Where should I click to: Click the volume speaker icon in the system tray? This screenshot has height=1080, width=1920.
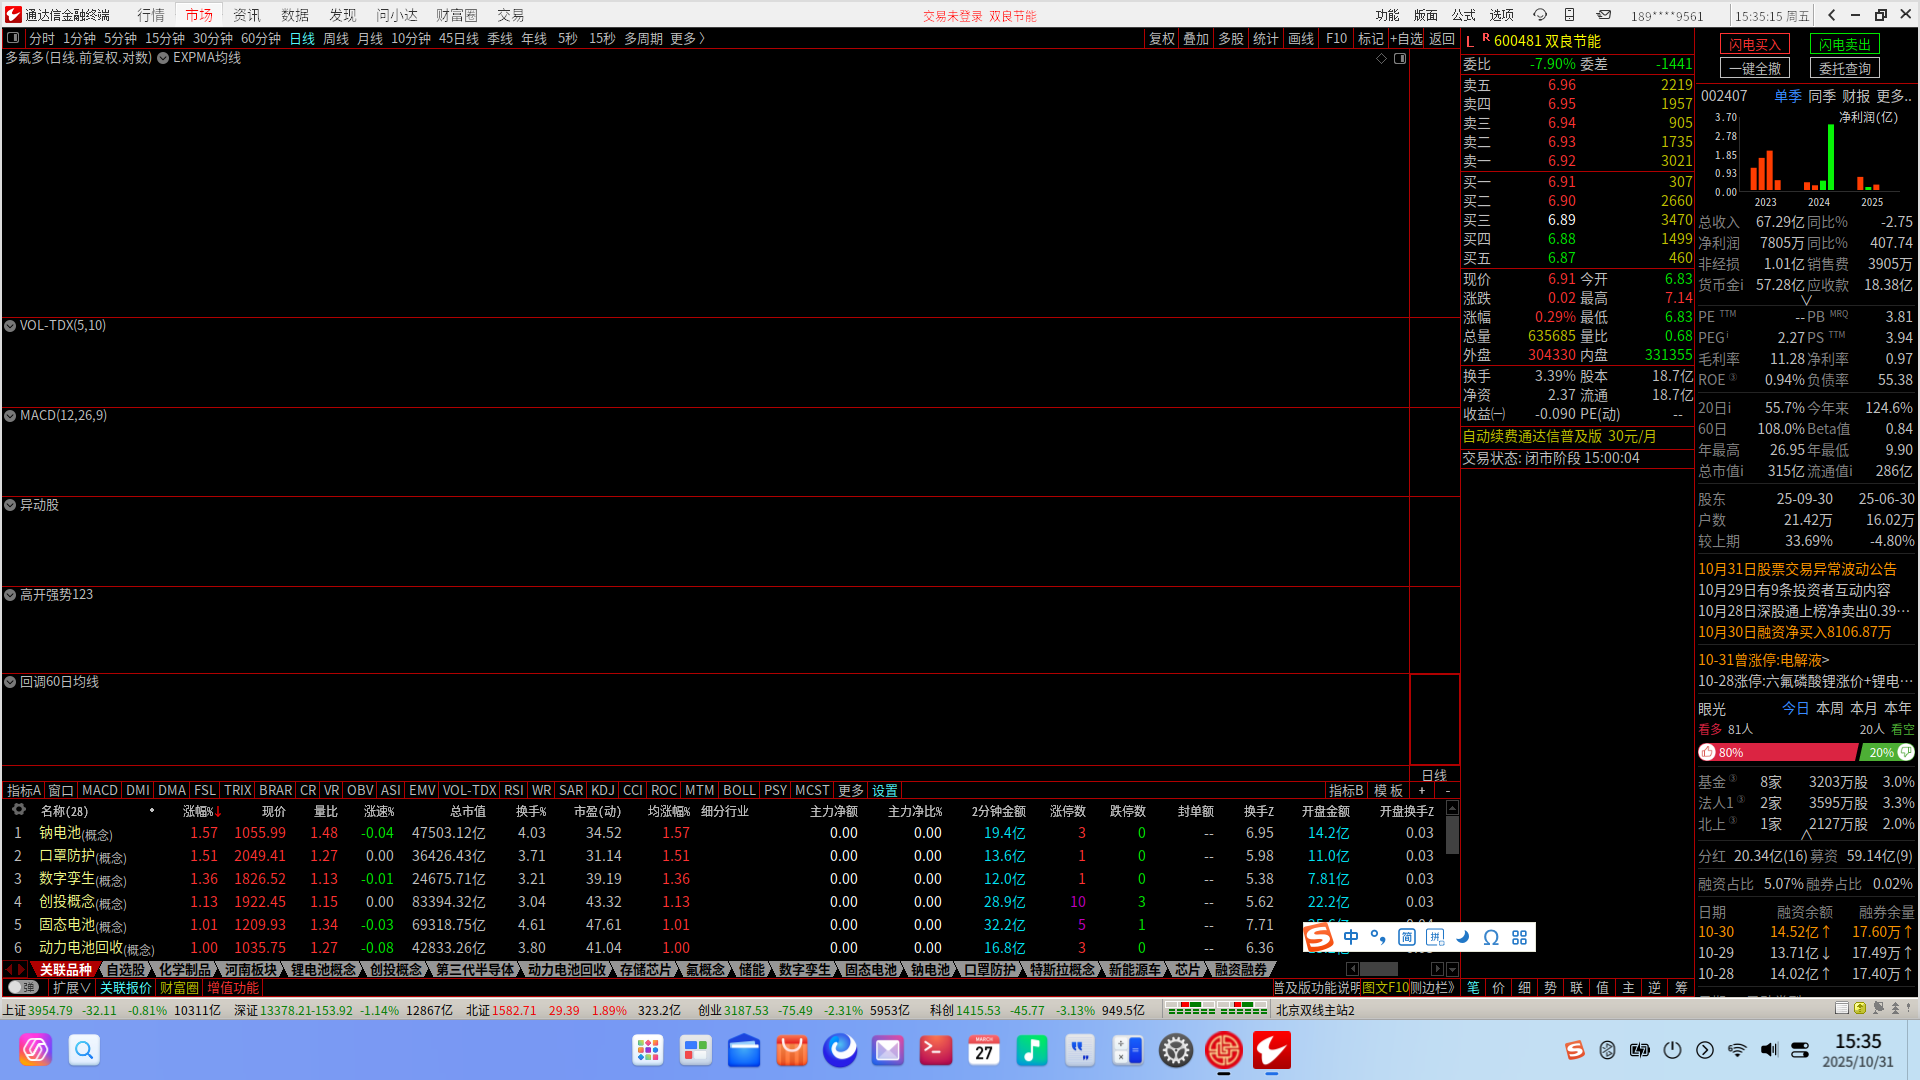(1769, 1050)
